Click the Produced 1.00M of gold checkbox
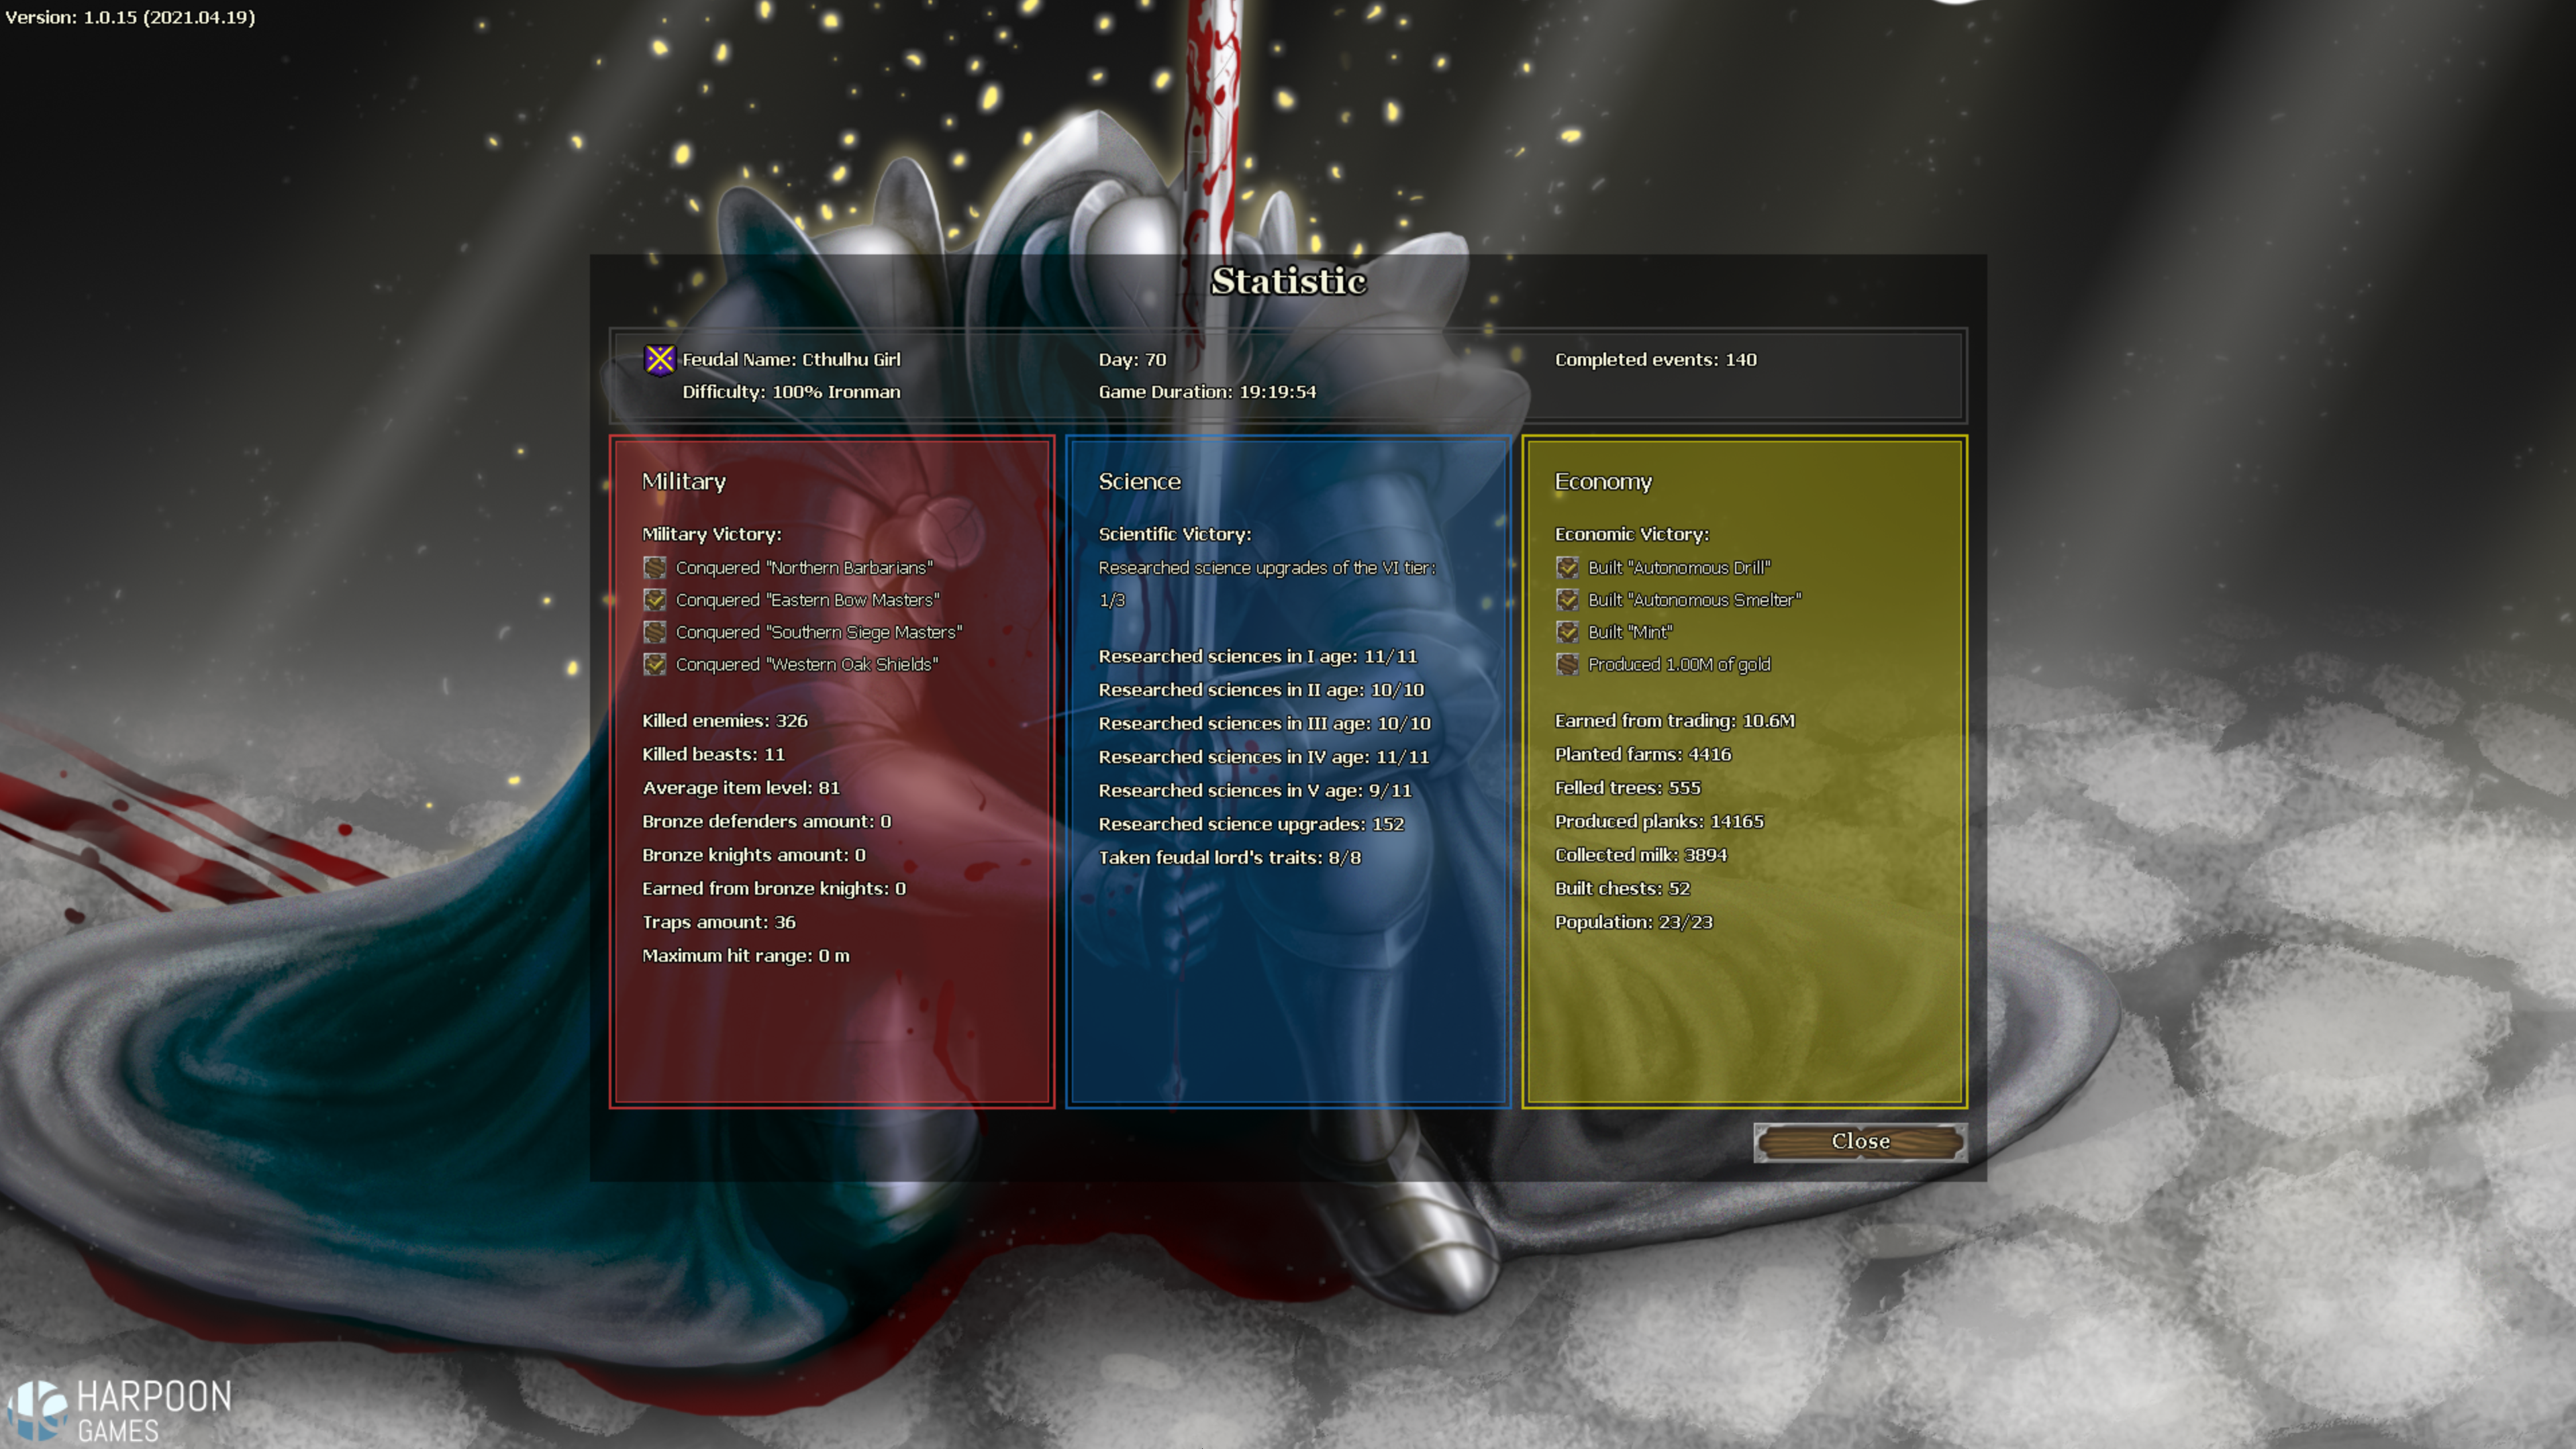Image resolution: width=2576 pixels, height=1449 pixels. pos(1567,664)
